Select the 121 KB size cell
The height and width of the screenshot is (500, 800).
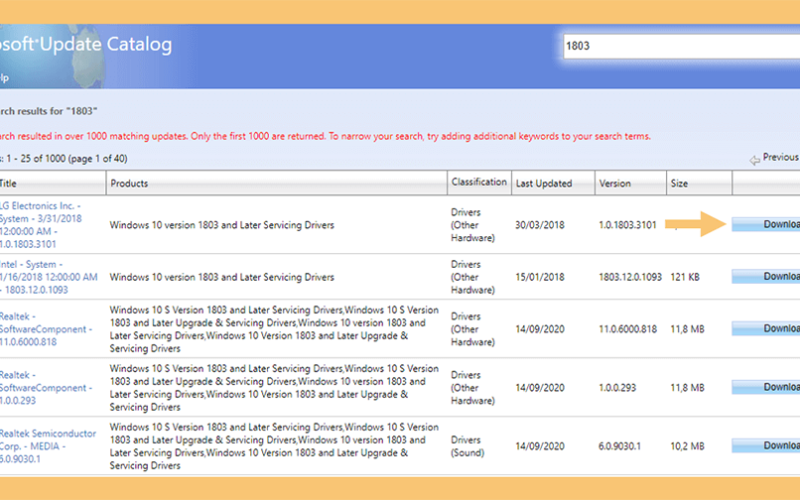pos(685,277)
